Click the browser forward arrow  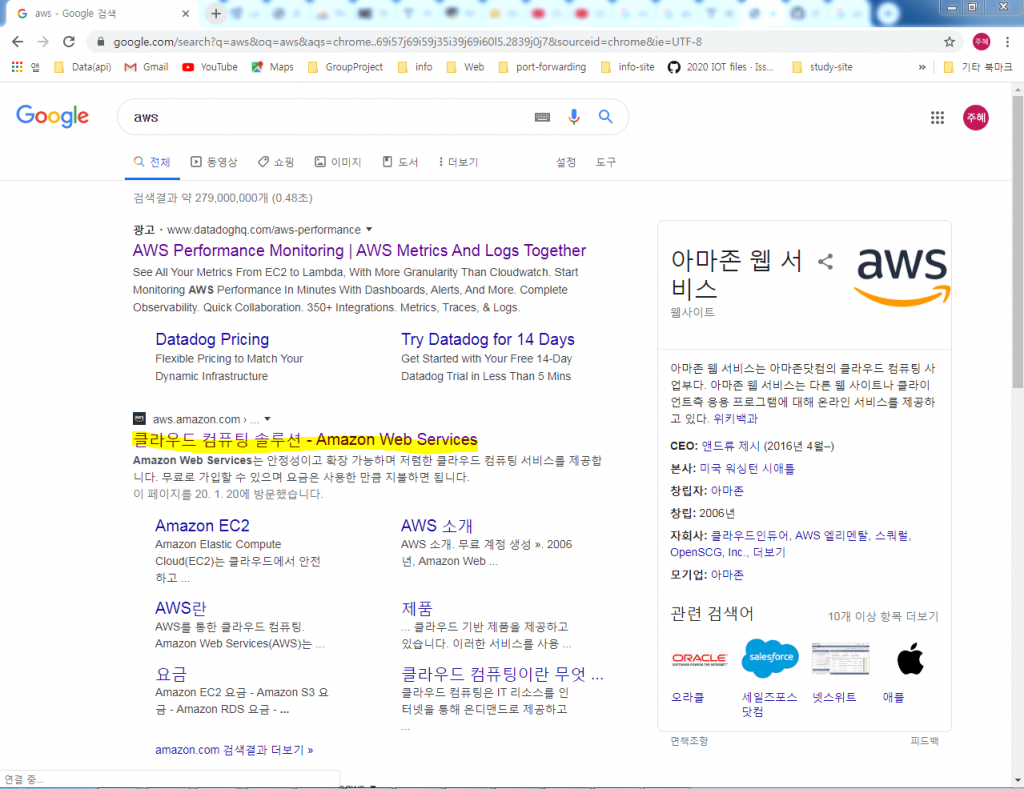43,42
